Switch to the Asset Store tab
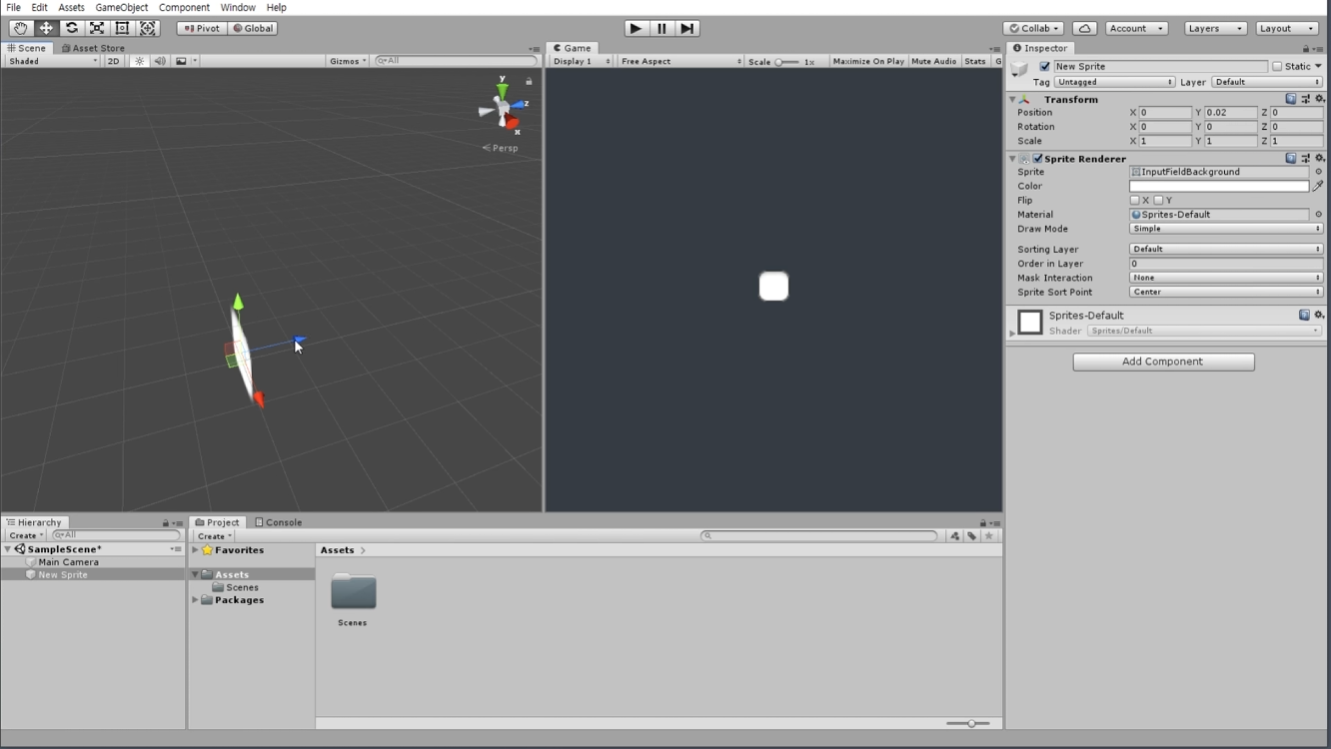This screenshot has height=749, width=1331. point(93,48)
